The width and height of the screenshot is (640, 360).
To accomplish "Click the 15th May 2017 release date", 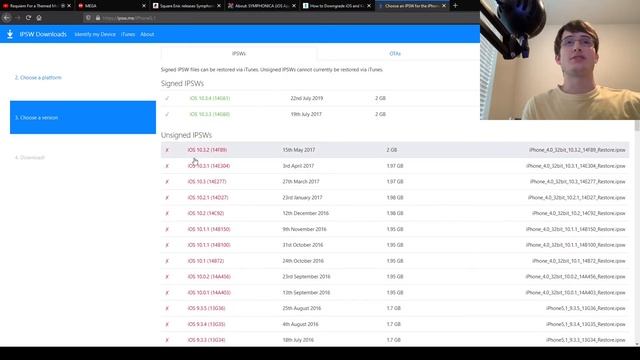I will (299, 150).
